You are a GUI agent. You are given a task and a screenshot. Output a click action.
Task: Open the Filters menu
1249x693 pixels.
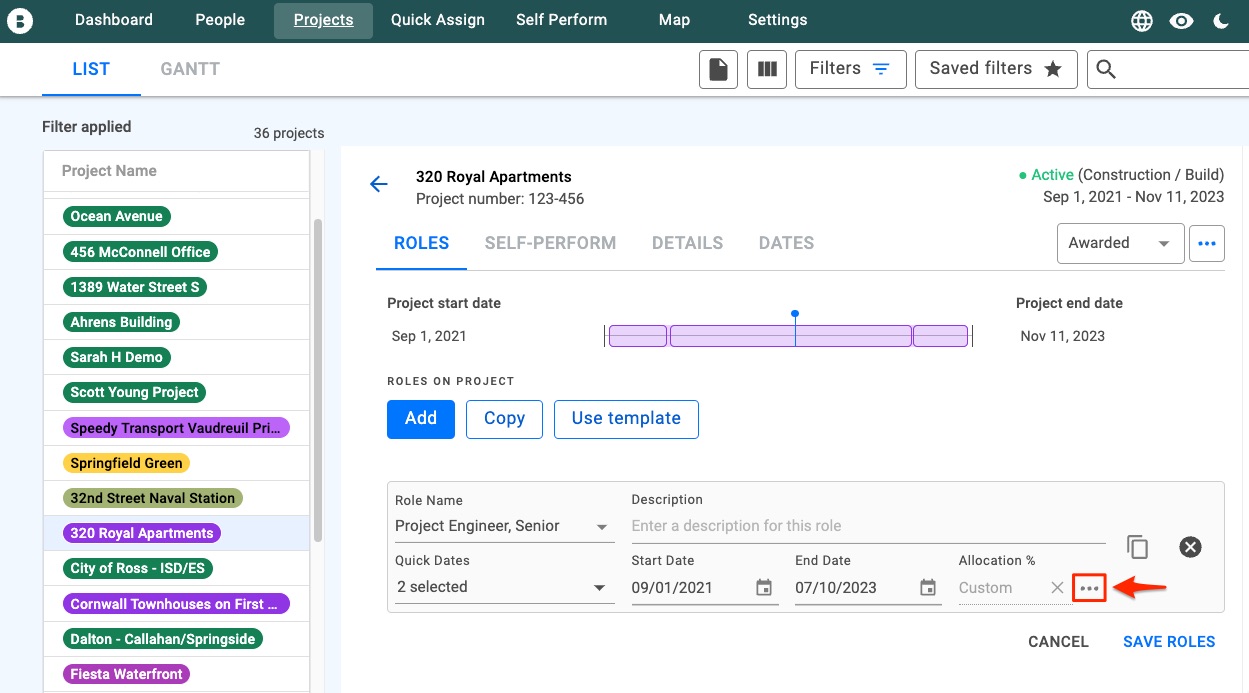click(851, 69)
